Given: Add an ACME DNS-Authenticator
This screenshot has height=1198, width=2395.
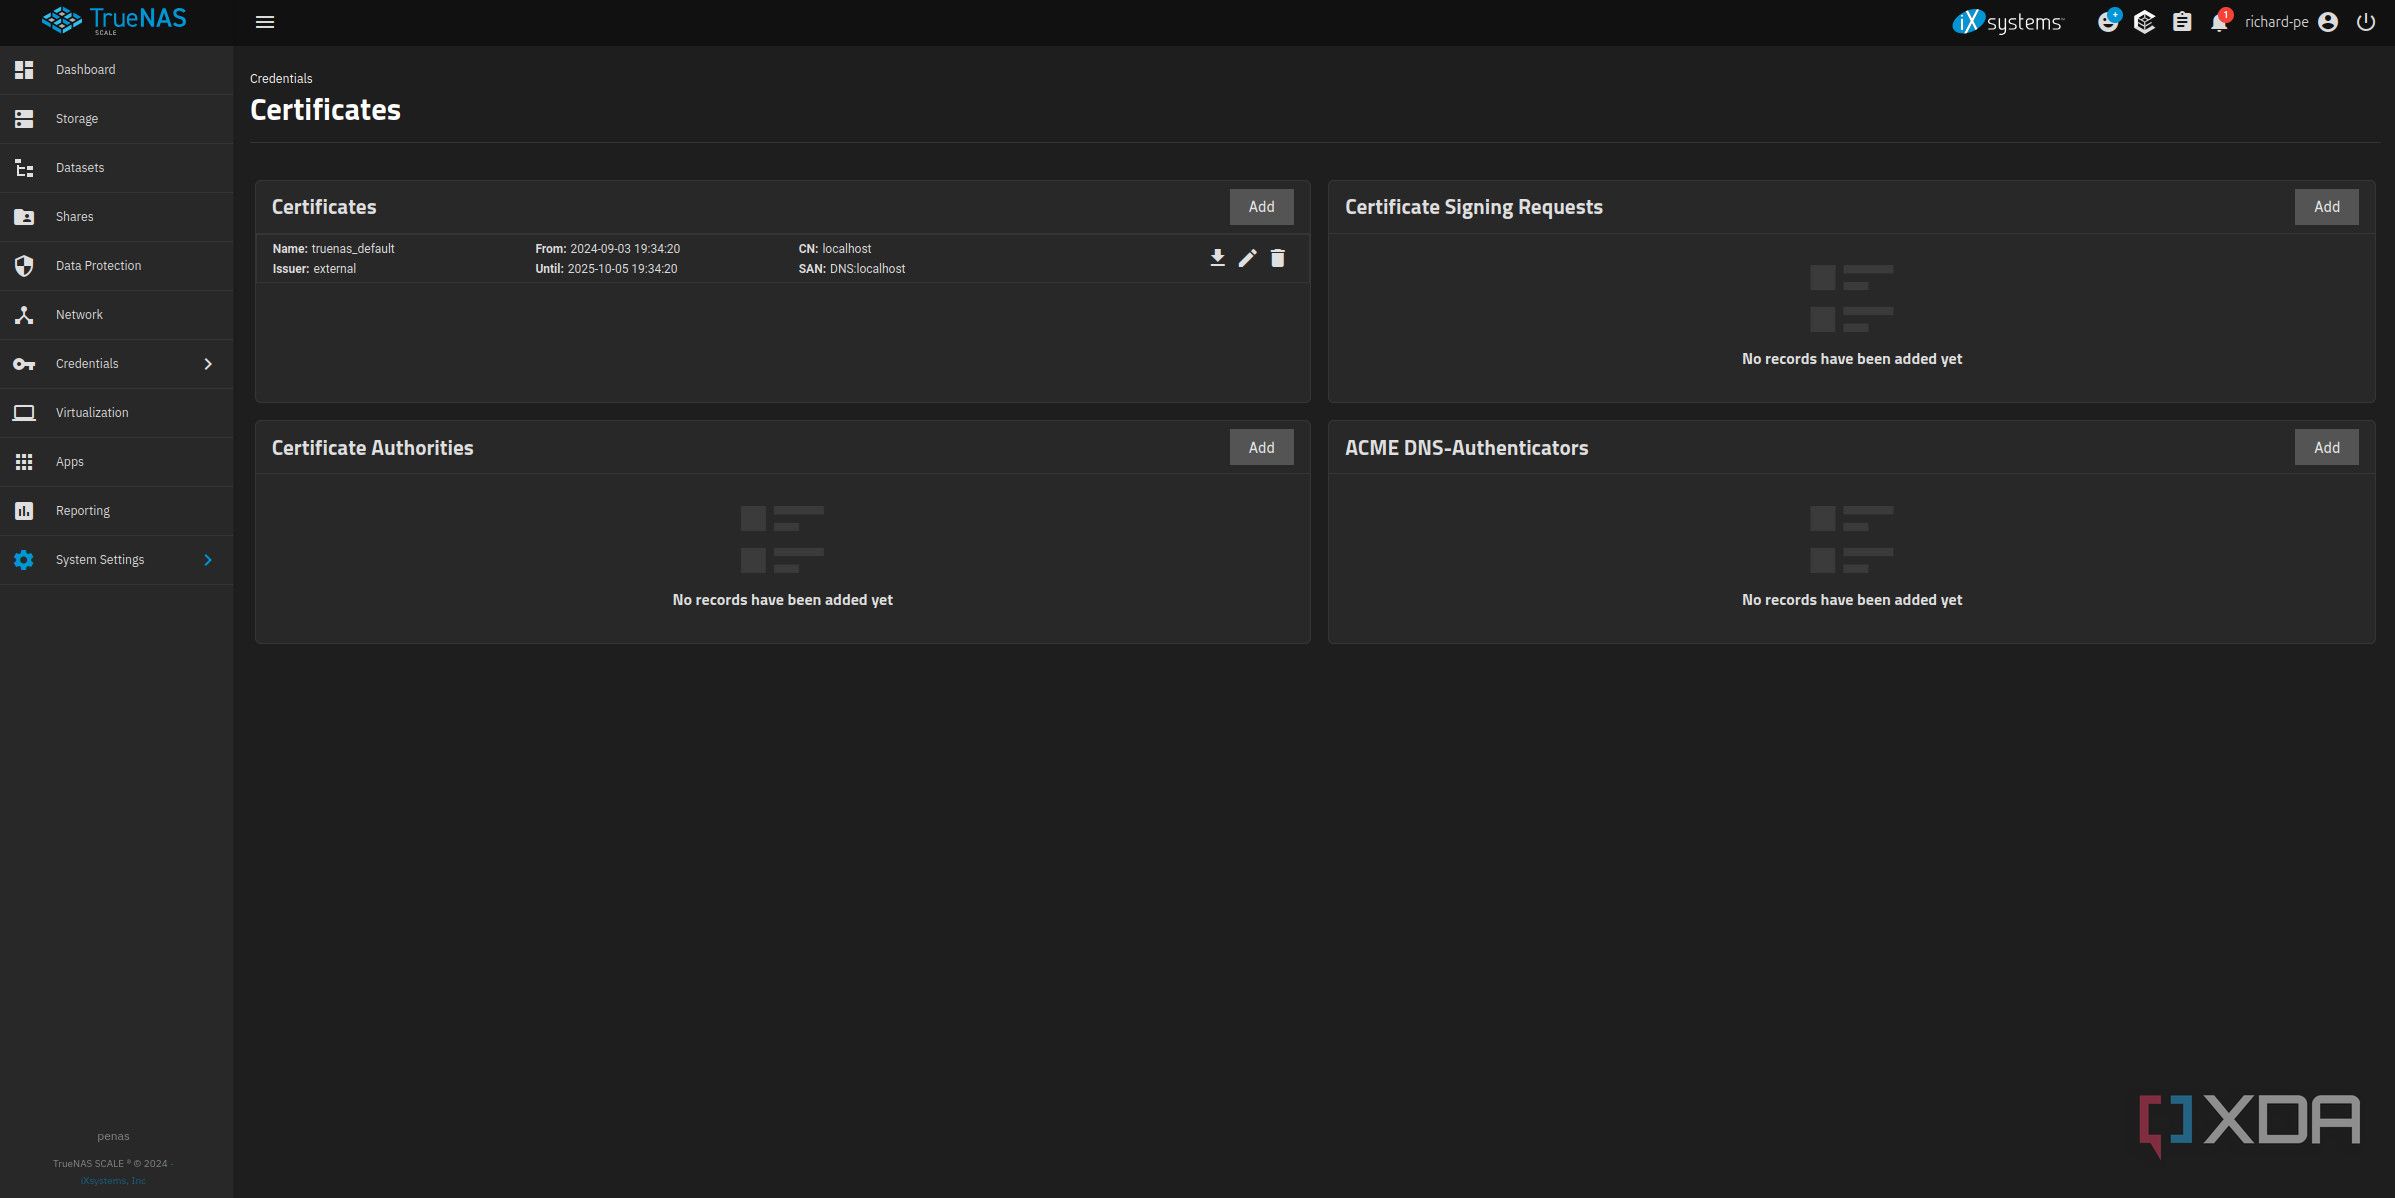Looking at the screenshot, I should tap(2326, 448).
